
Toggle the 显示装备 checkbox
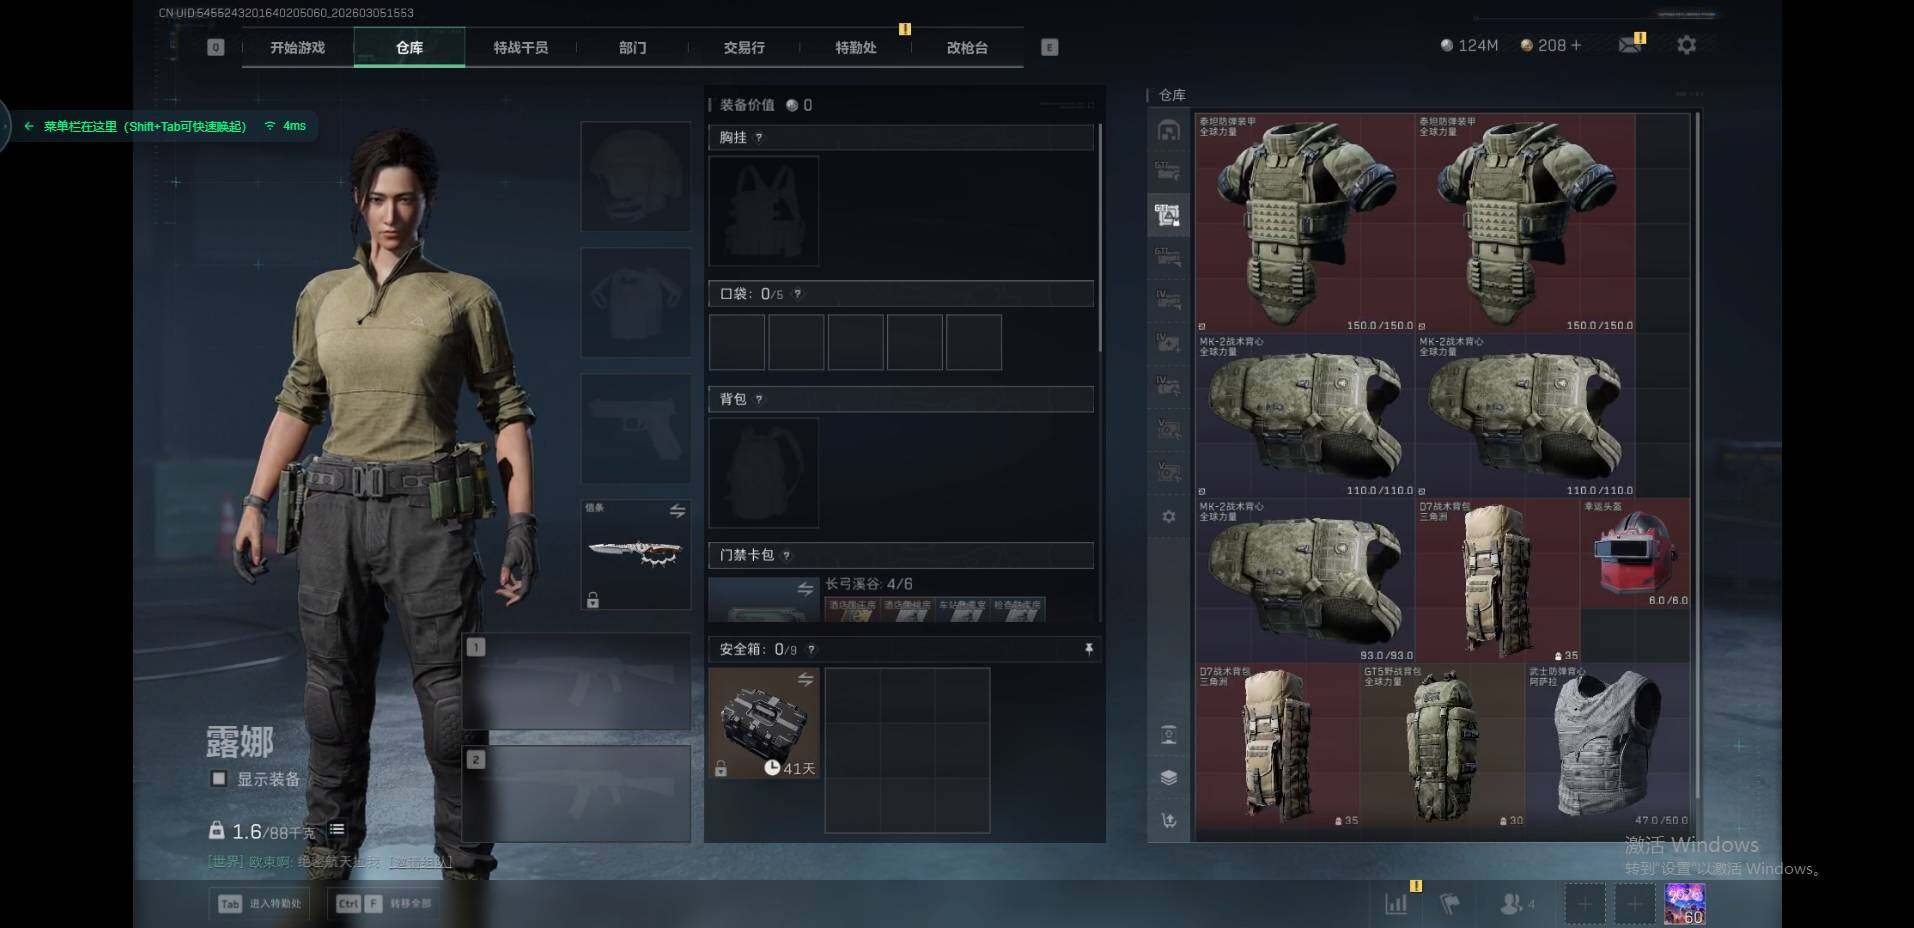(x=218, y=778)
